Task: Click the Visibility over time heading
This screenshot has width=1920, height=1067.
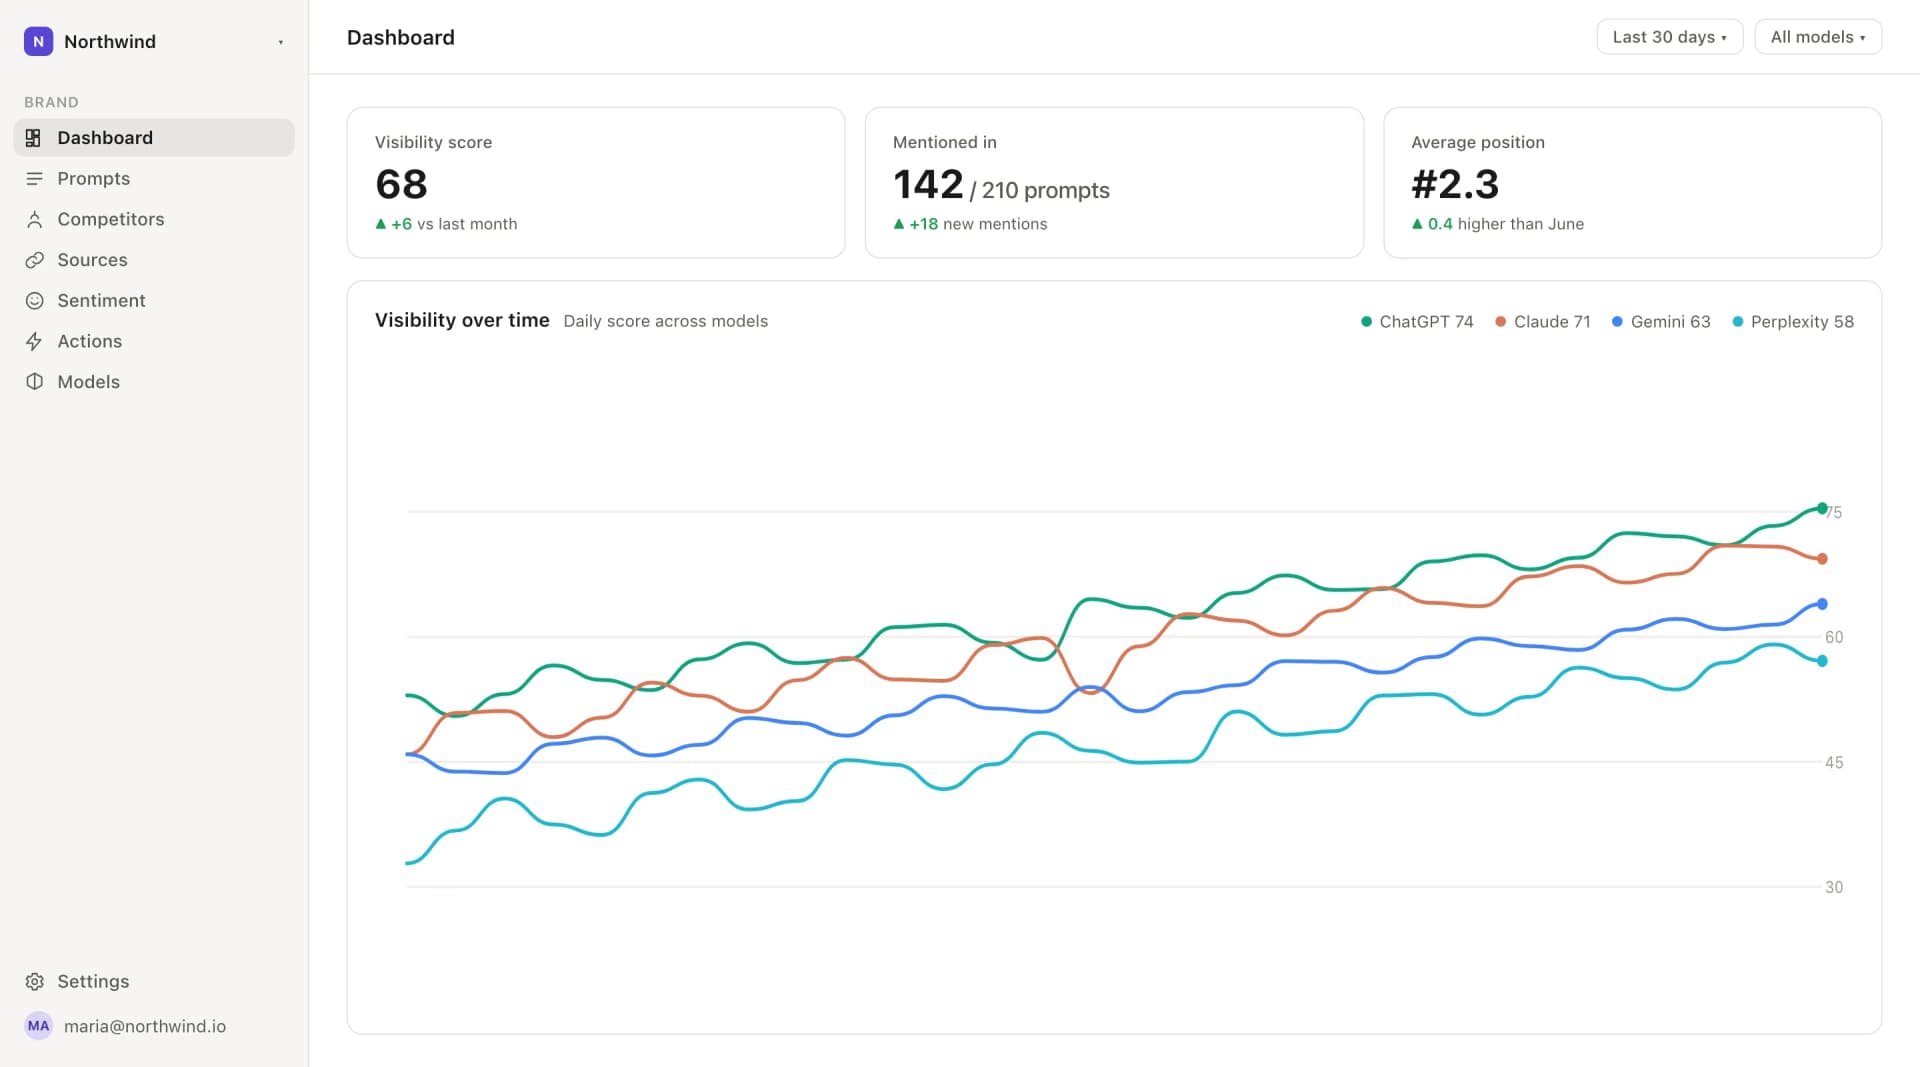Action: tap(462, 320)
